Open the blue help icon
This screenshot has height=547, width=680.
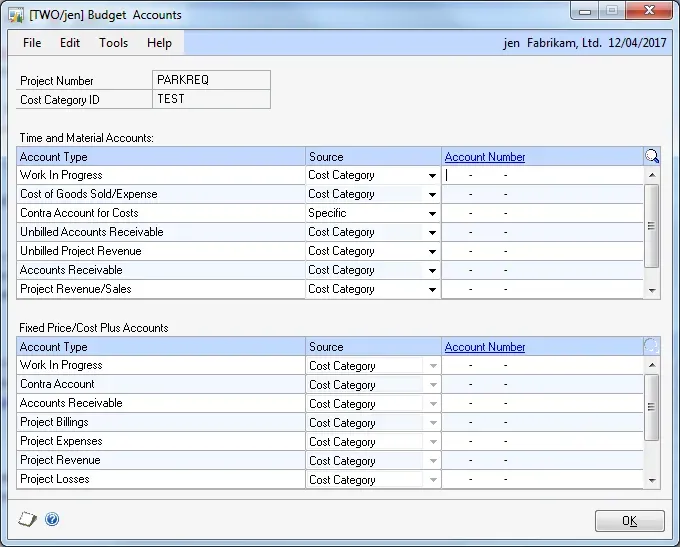[52, 519]
